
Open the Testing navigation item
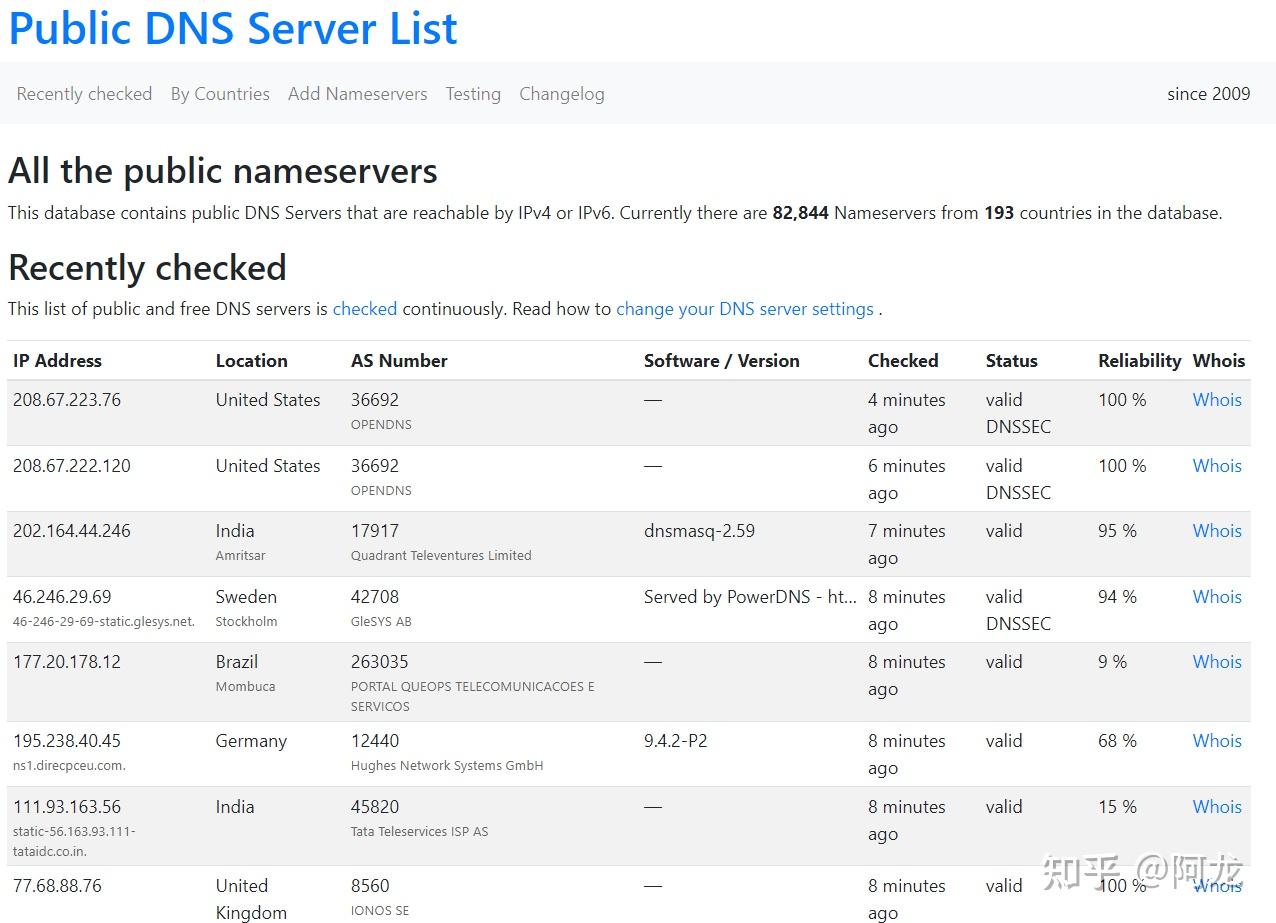tap(473, 94)
